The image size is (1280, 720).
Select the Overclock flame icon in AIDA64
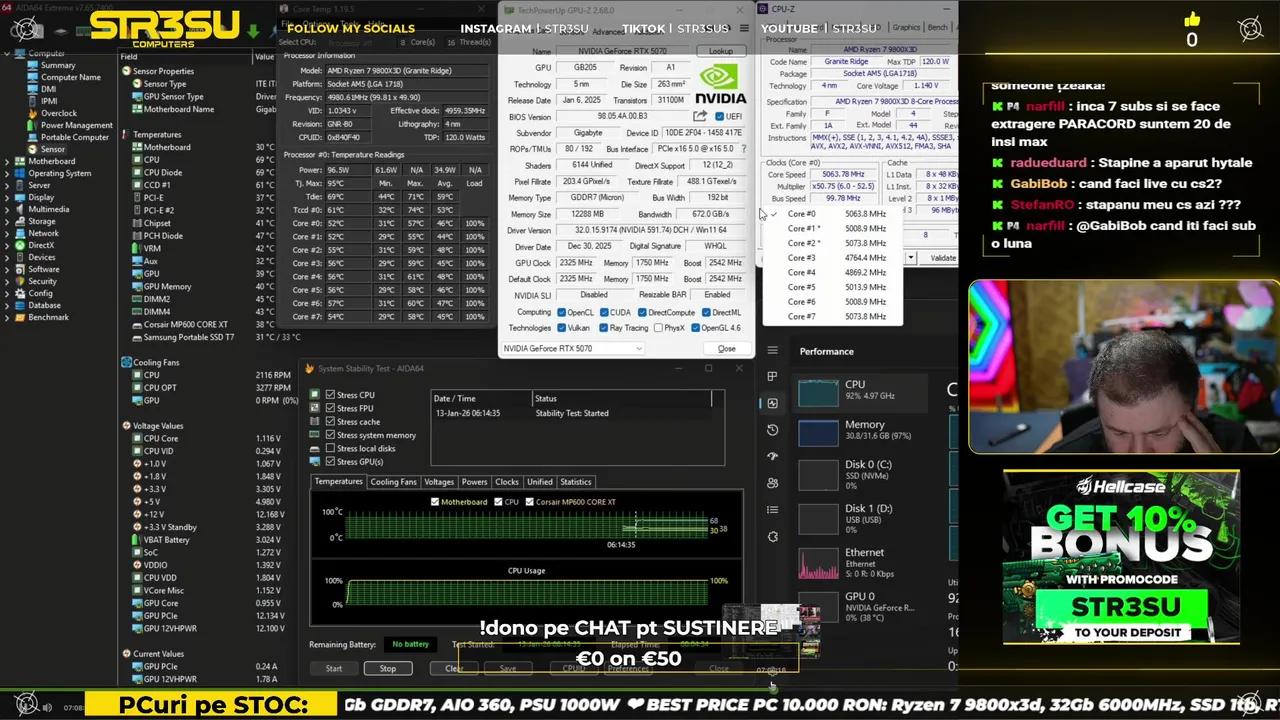click(x=33, y=113)
